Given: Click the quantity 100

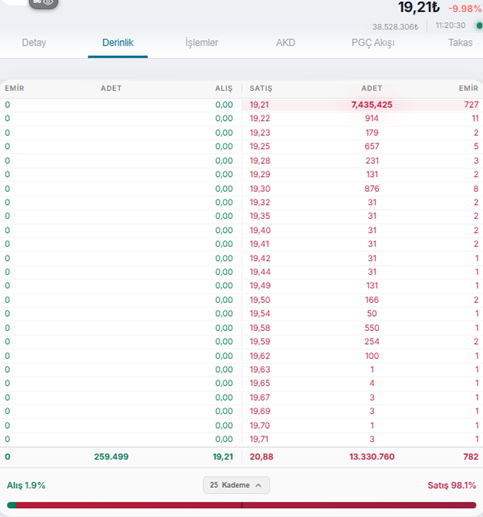Looking at the screenshot, I should point(372,356).
